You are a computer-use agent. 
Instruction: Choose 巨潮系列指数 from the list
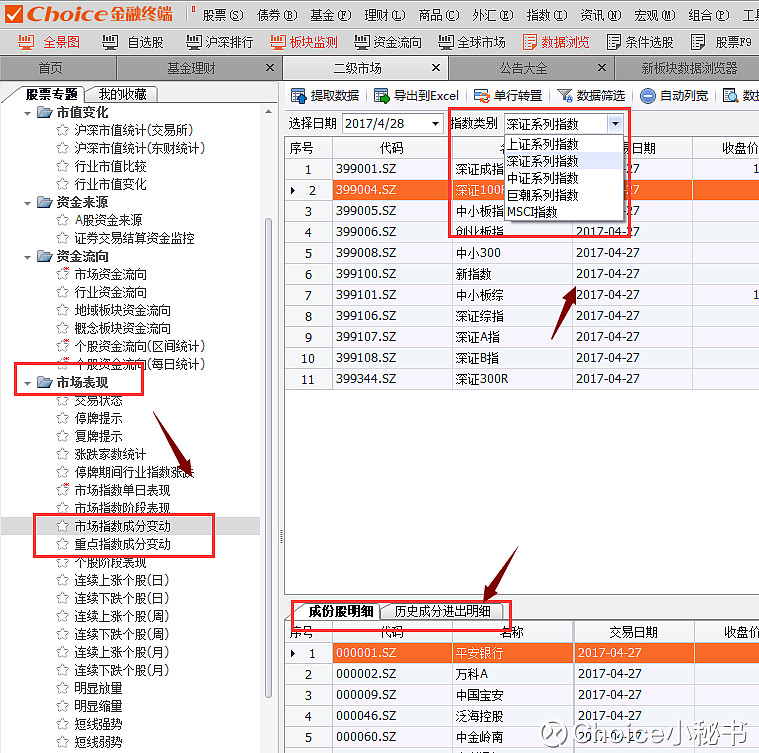[563, 195]
